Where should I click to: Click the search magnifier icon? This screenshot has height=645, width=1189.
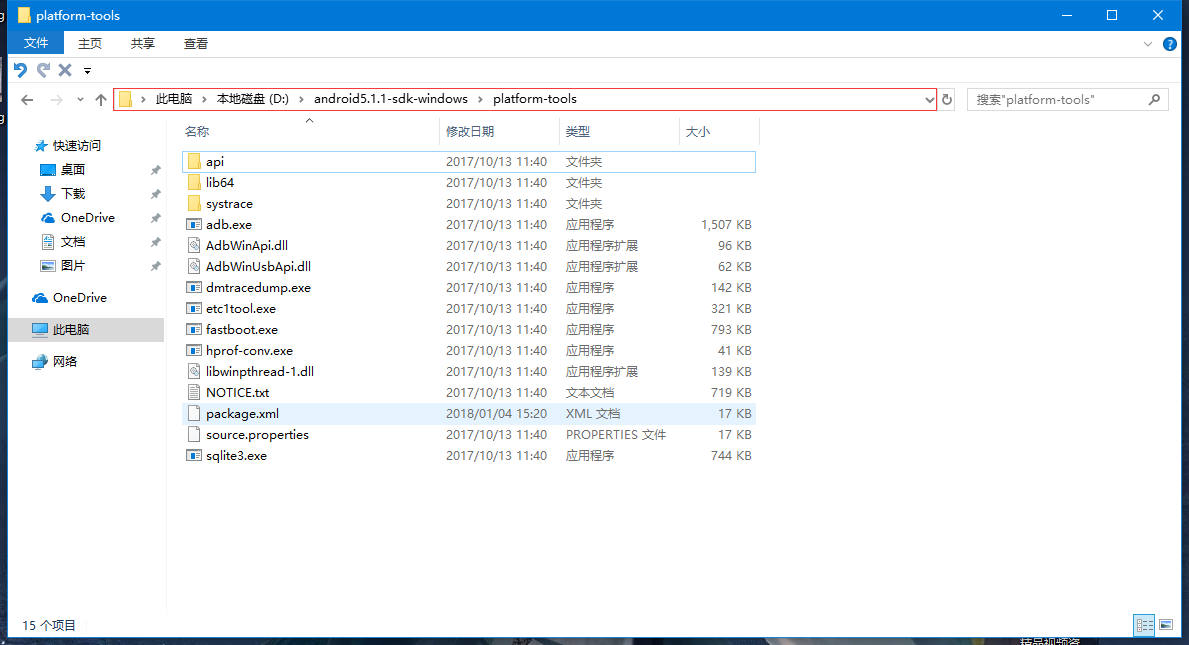pos(1154,99)
